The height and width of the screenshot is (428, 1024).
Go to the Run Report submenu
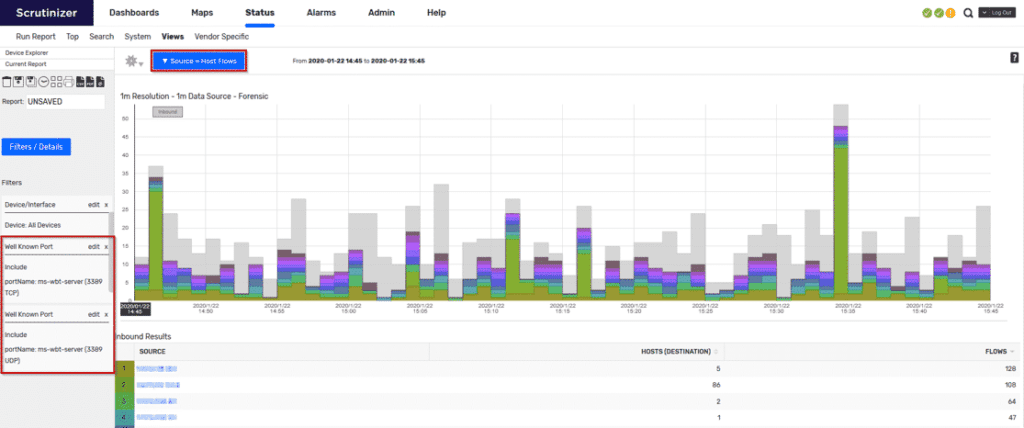pos(35,37)
